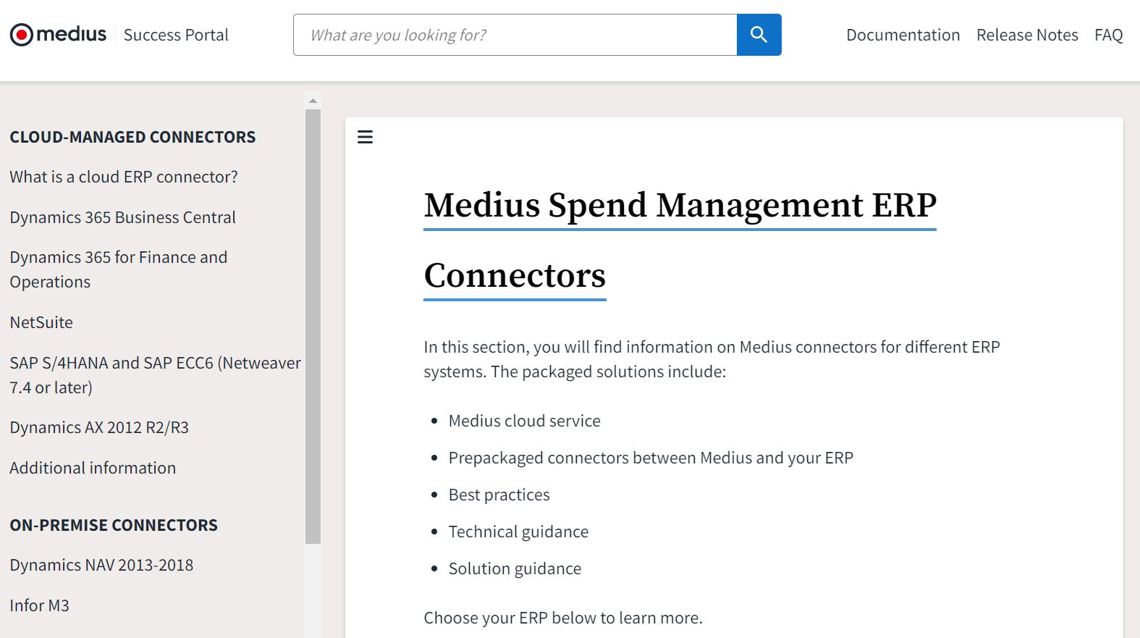Select Dynamics NAV 2013-2018 connector
The height and width of the screenshot is (638, 1140).
pos(101,565)
